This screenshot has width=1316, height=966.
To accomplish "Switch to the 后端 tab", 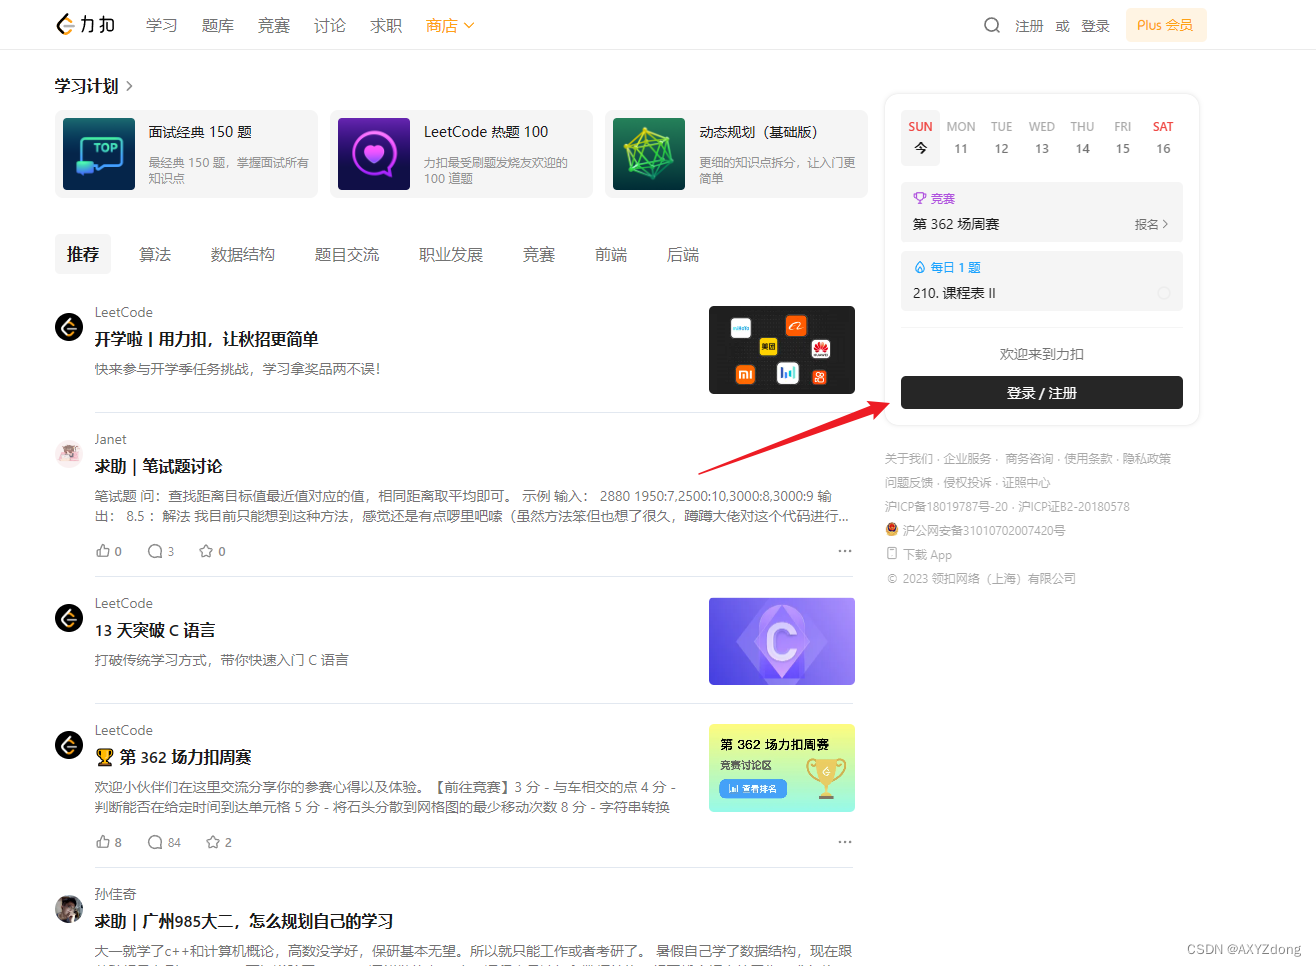I will (x=683, y=254).
